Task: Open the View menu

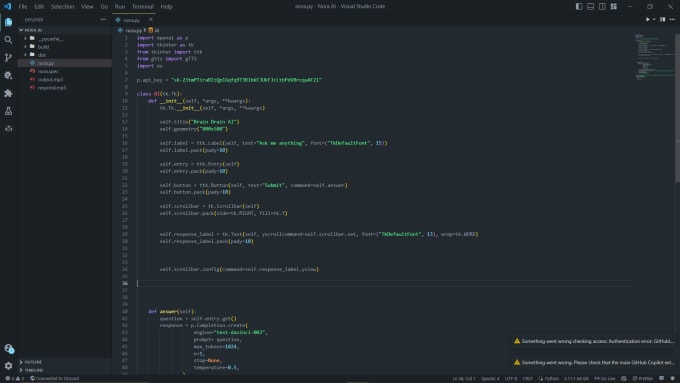Action: [87, 7]
